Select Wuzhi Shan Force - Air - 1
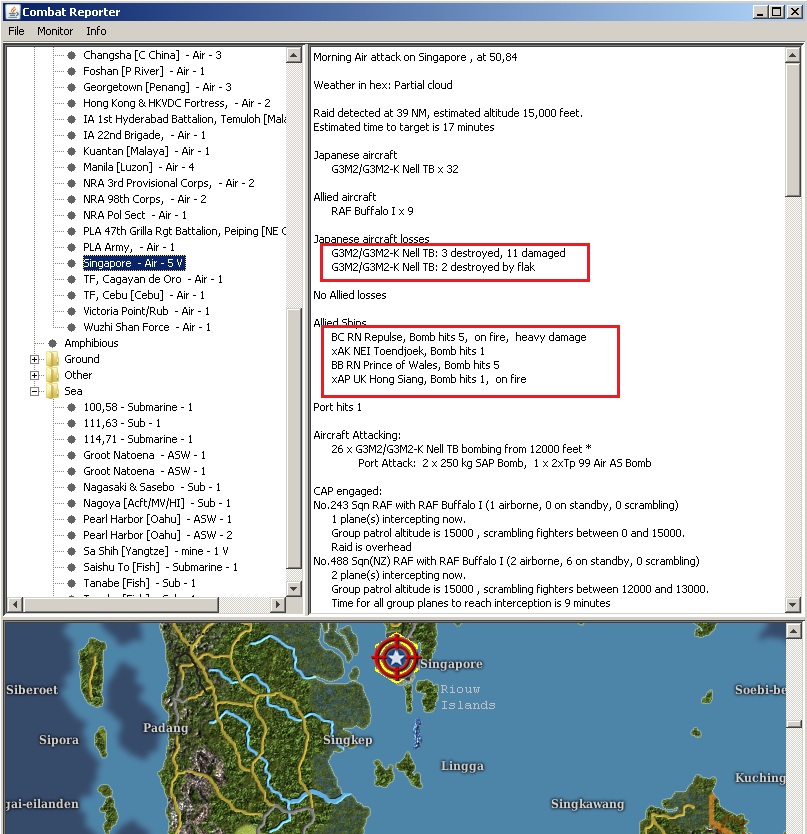Image resolution: width=807 pixels, height=834 pixels. (x=147, y=327)
